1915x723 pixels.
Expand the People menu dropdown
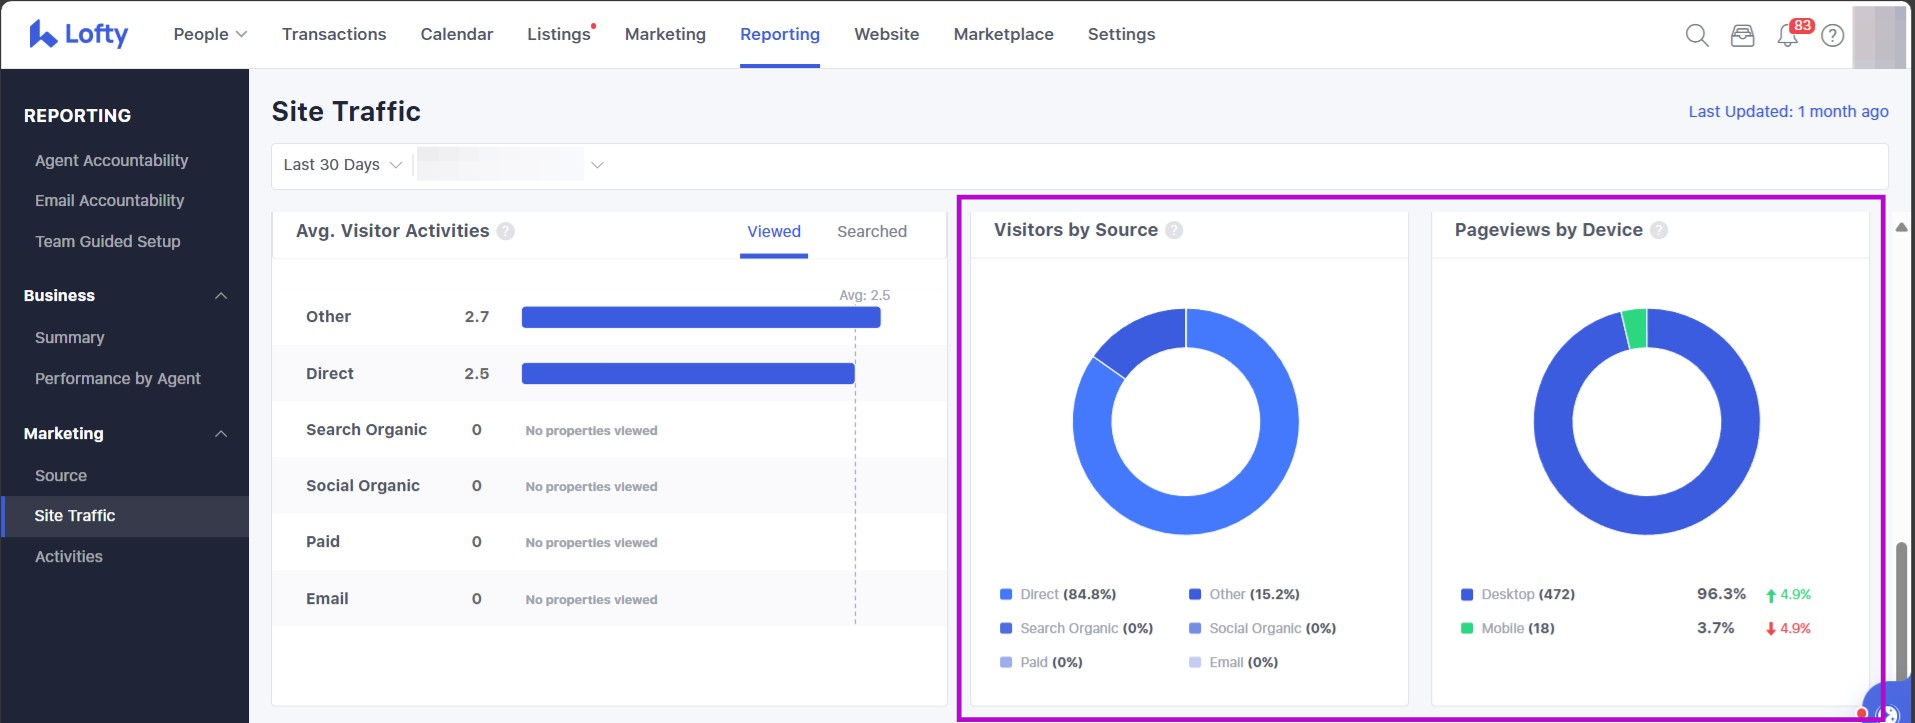click(210, 34)
